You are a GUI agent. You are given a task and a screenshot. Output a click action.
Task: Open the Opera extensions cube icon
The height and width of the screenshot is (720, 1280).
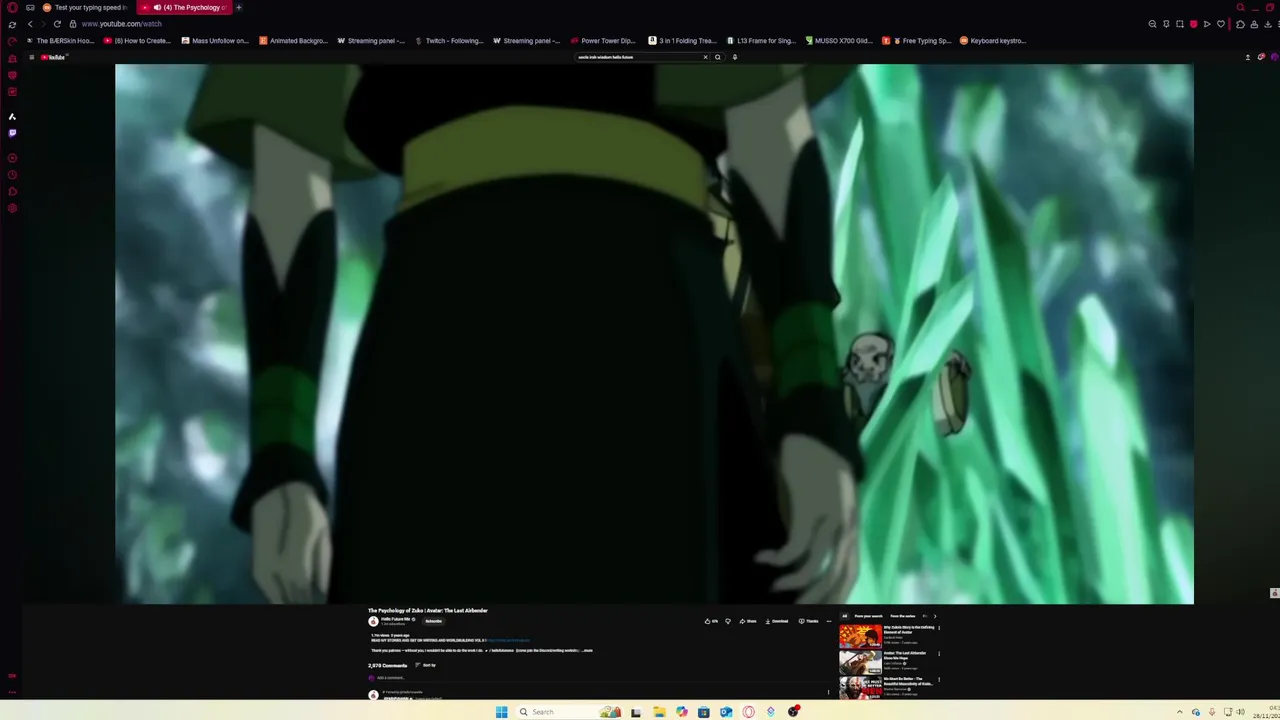click(1240, 24)
